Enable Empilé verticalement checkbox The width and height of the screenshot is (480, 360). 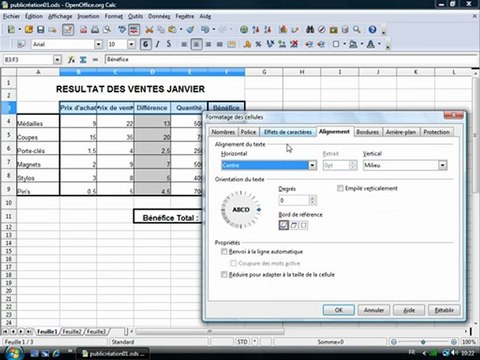[x=340, y=188]
